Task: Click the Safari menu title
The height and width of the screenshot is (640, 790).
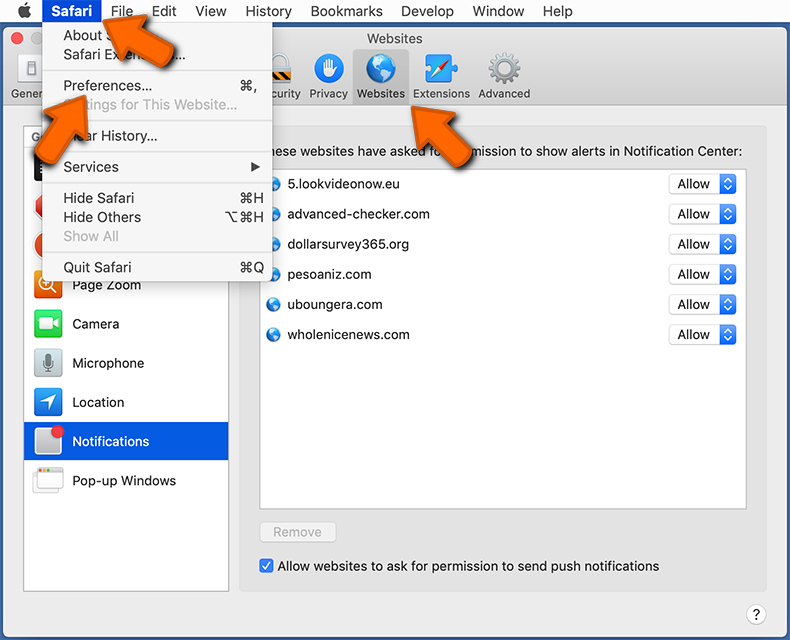Action: 72,11
